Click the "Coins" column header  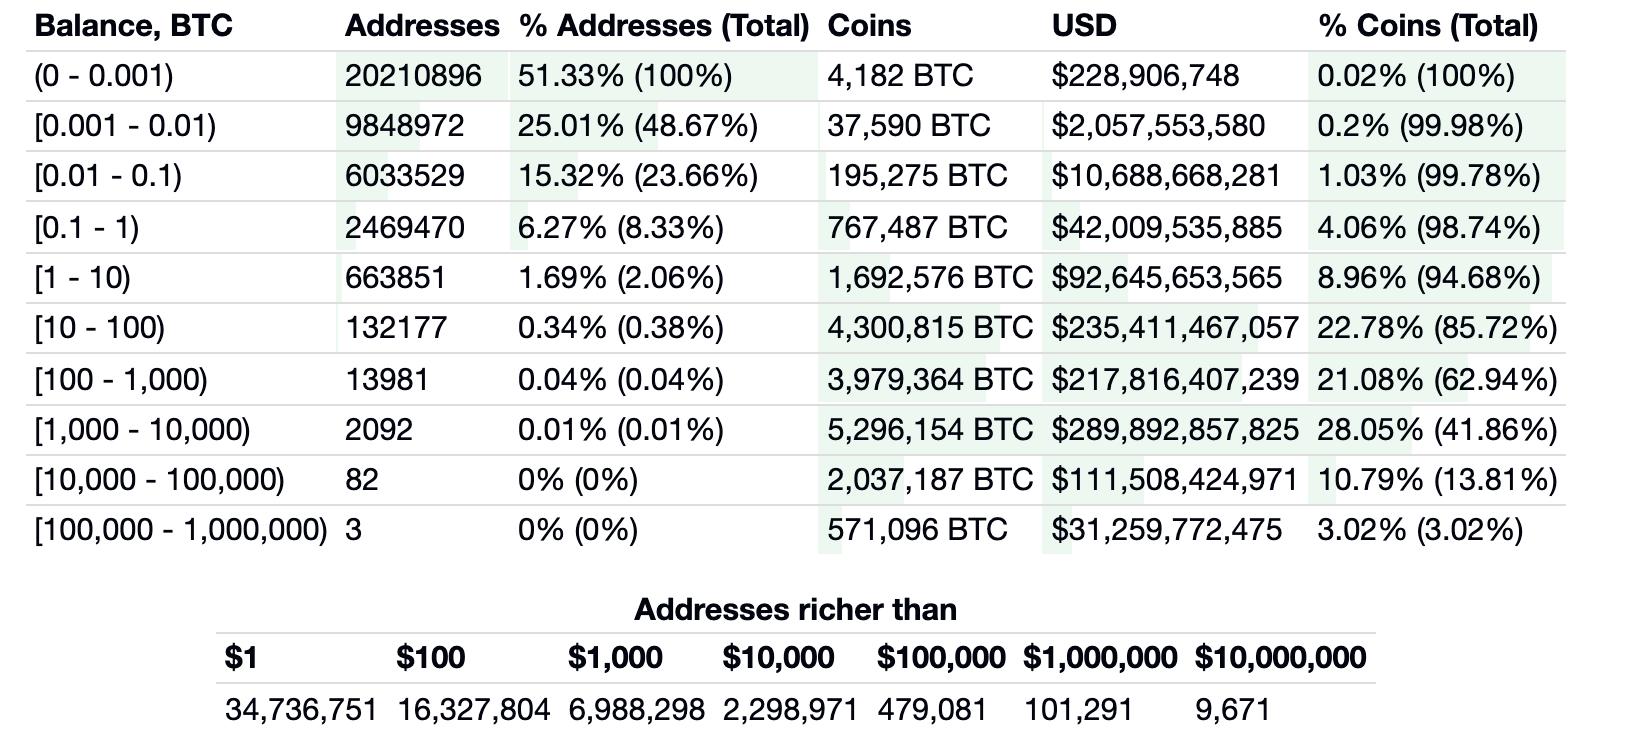tap(869, 25)
